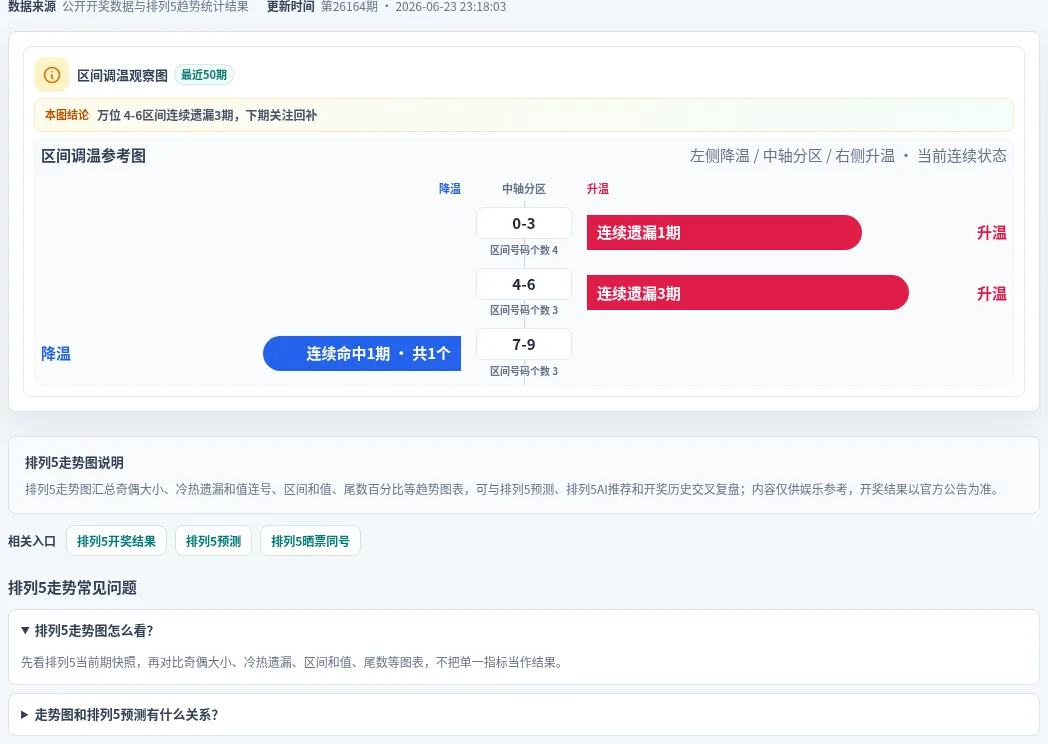Click the 相关入口 label
Image resolution: width=1048 pixels, height=744 pixels.
[32, 541]
